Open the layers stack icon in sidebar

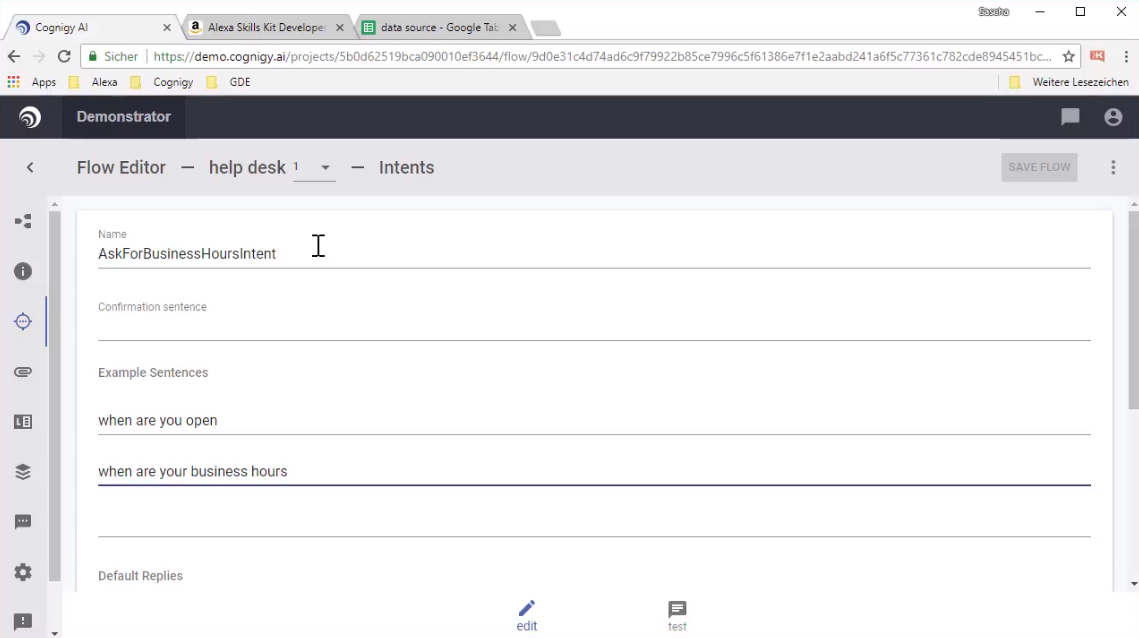point(22,472)
